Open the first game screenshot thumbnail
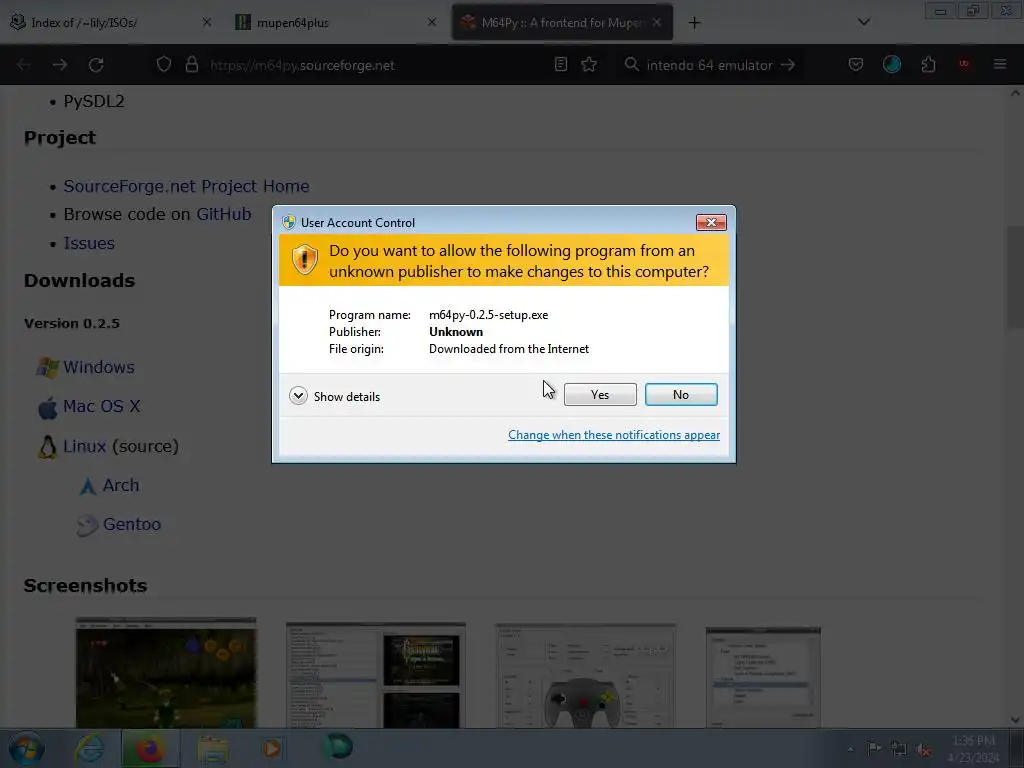1024x768 pixels. [166, 673]
